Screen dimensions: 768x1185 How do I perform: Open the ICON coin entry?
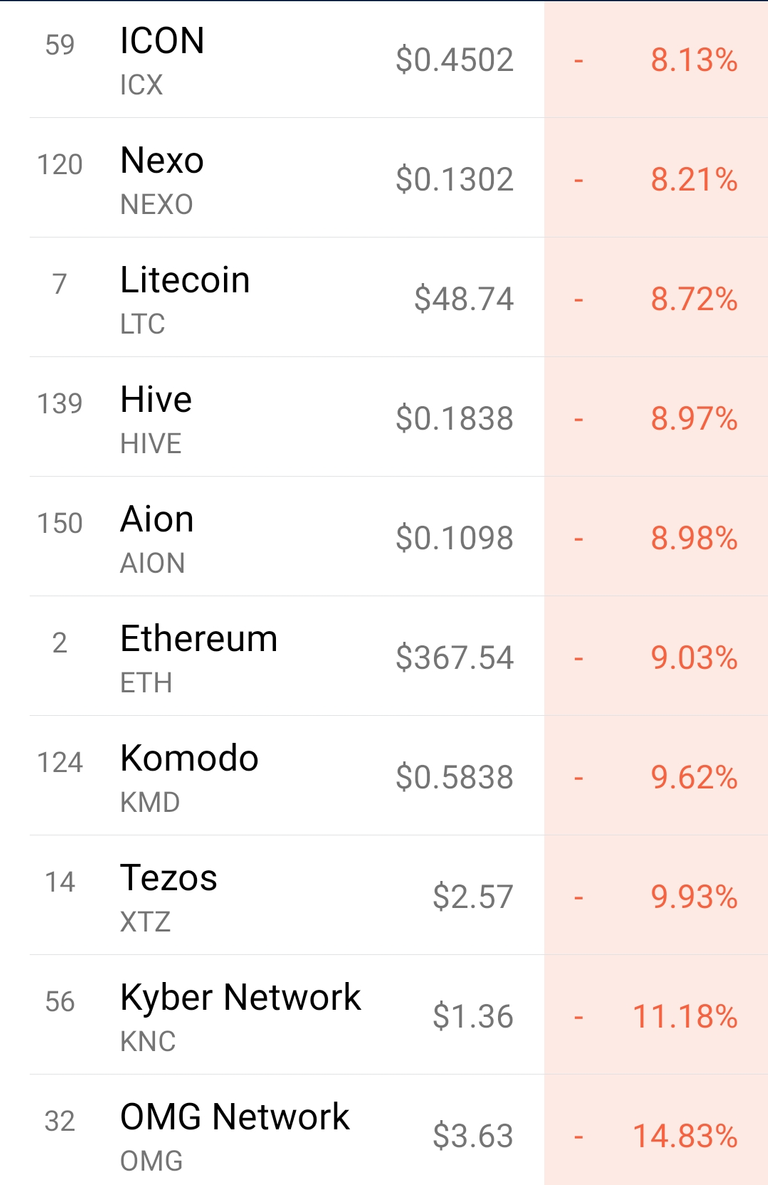pos(162,41)
